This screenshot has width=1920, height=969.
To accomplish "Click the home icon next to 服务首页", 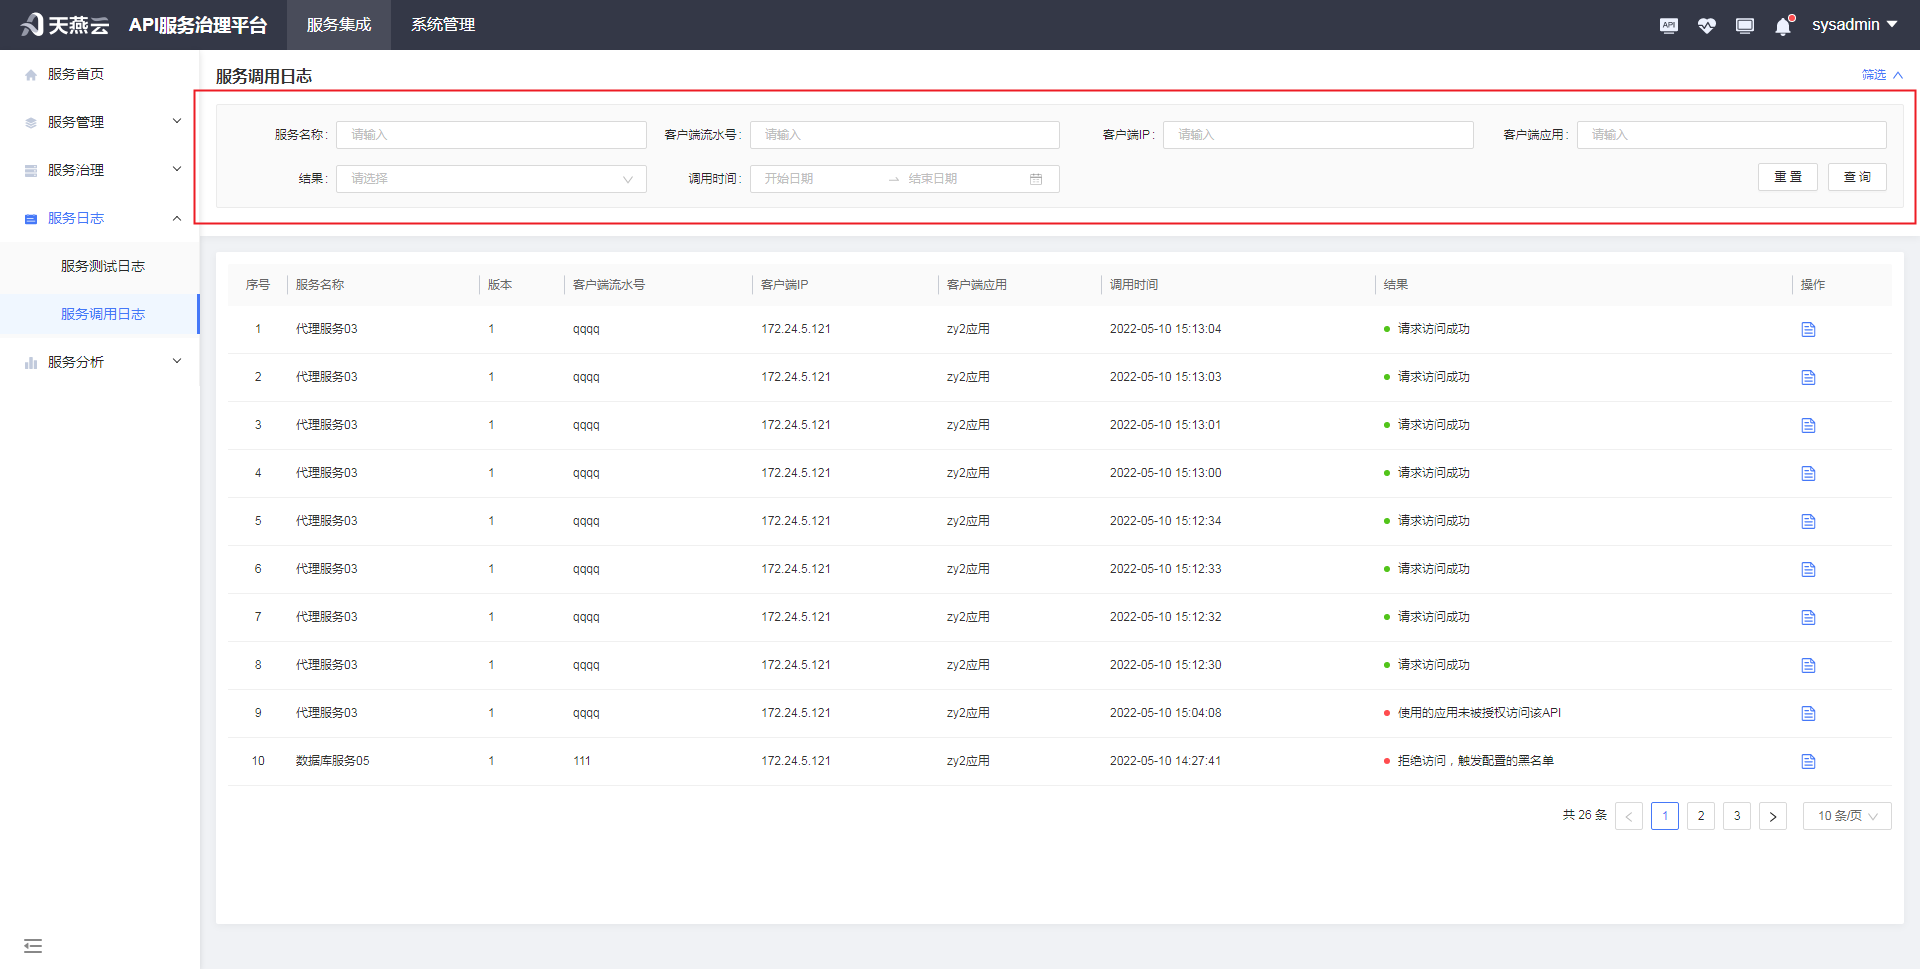I will [x=29, y=73].
